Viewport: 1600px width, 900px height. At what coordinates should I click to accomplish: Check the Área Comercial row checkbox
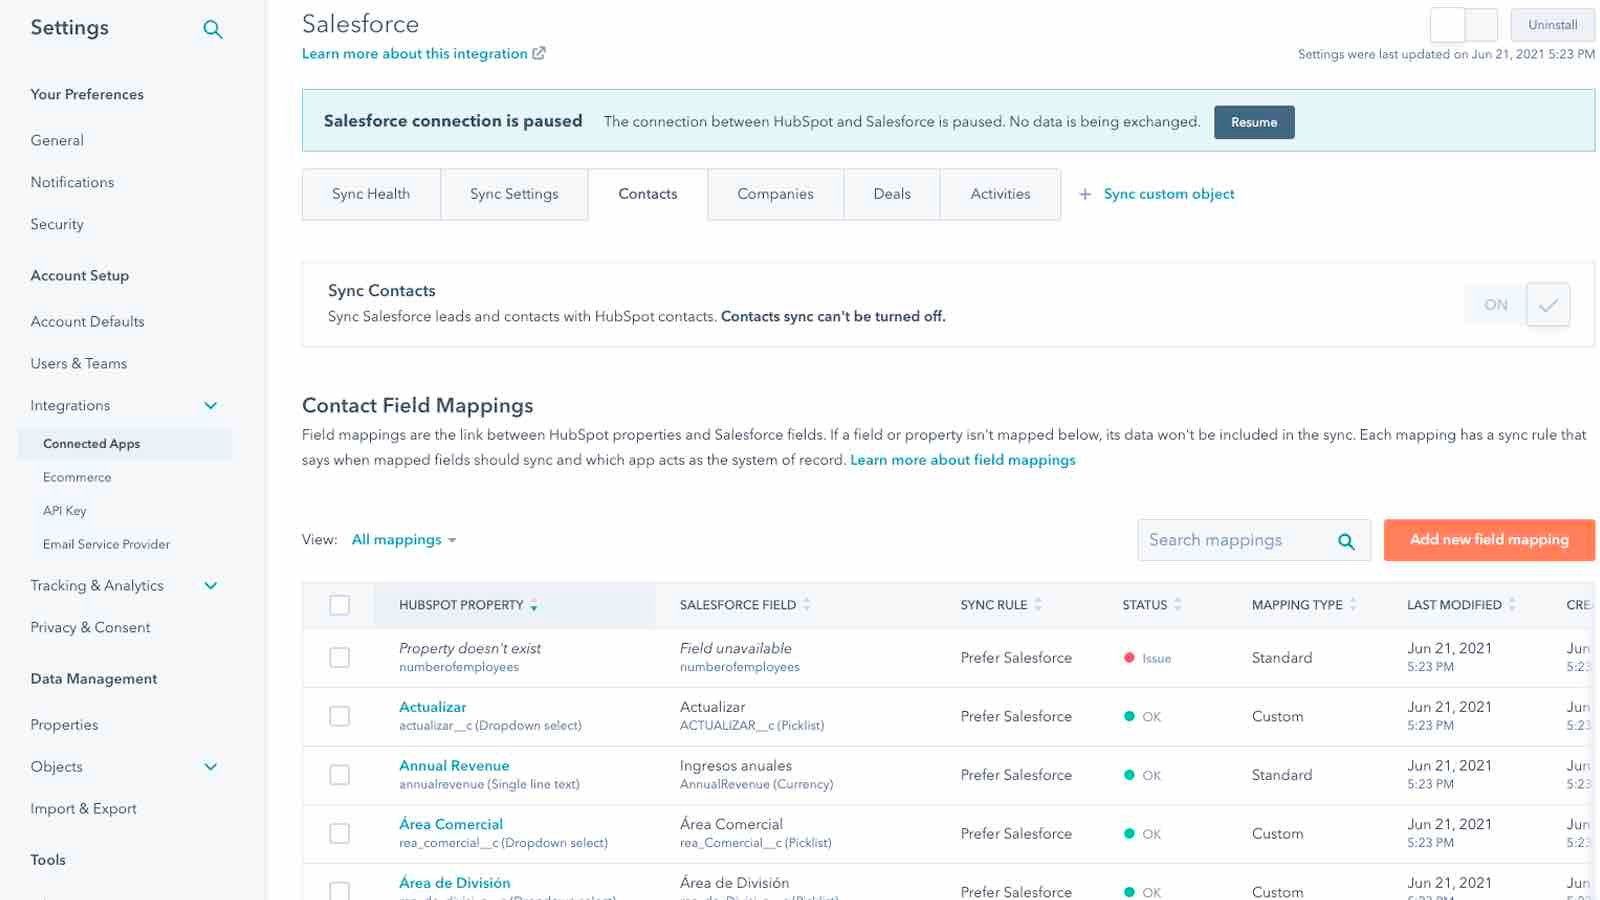340,833
